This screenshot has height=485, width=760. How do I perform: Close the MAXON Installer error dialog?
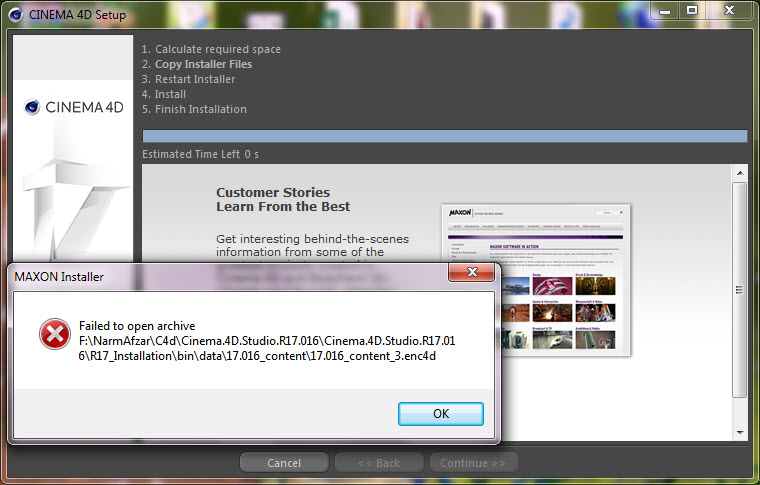[472, 272]
